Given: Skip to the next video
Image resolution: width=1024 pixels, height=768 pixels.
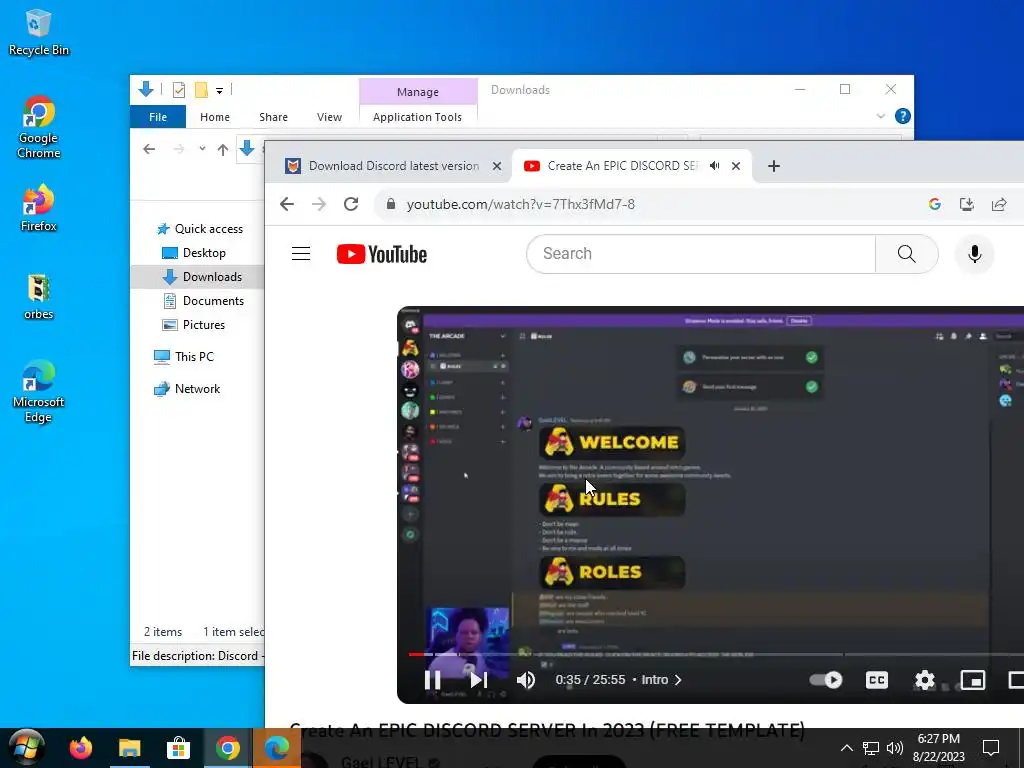Looking at the screenshot, I should (x=479, y=680).
